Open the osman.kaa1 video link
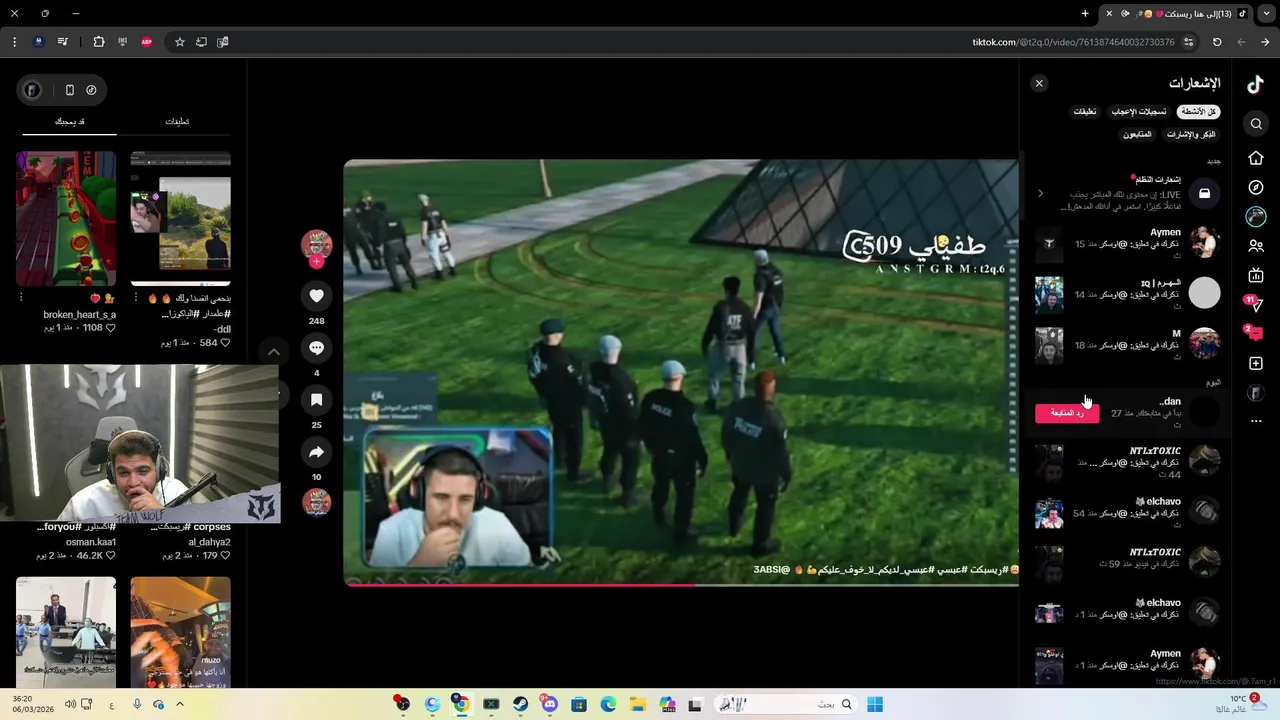Screen dimensions: 1280x720 [x=91, y=542]
